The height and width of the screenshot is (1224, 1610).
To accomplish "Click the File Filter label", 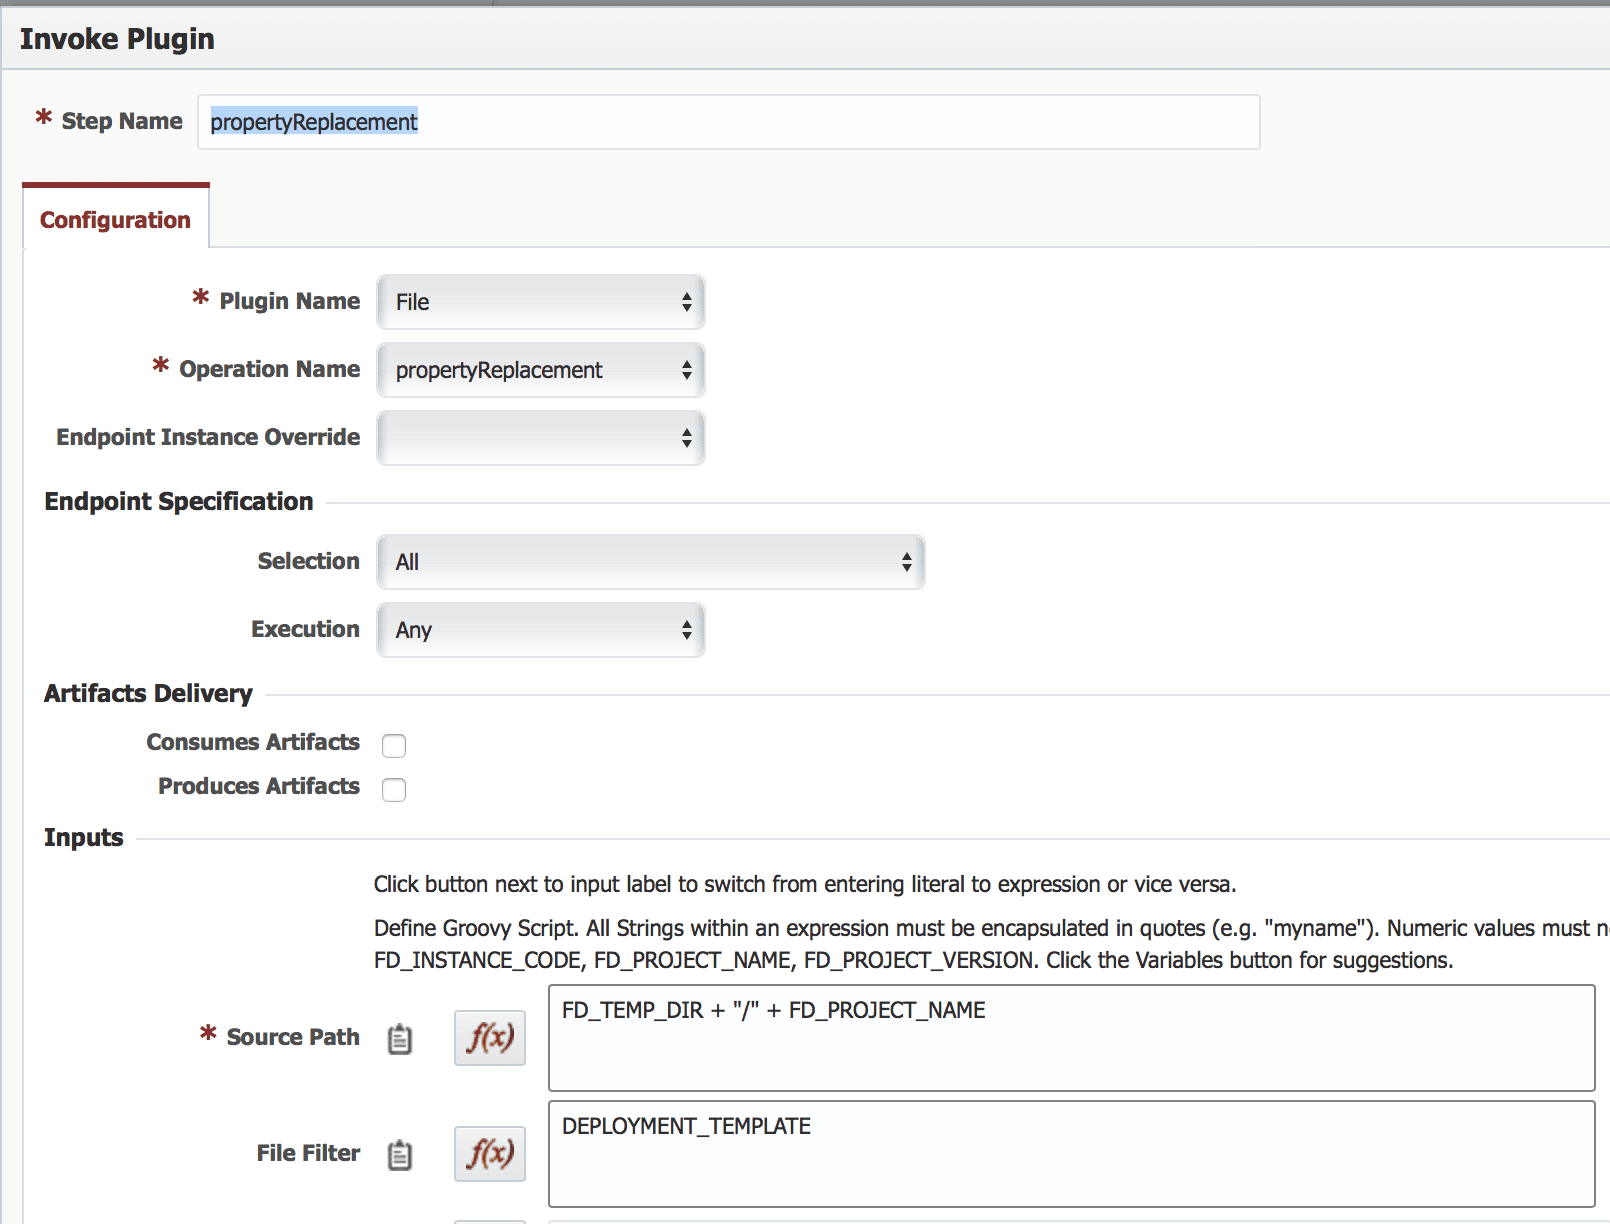I will coord(308,1153).
